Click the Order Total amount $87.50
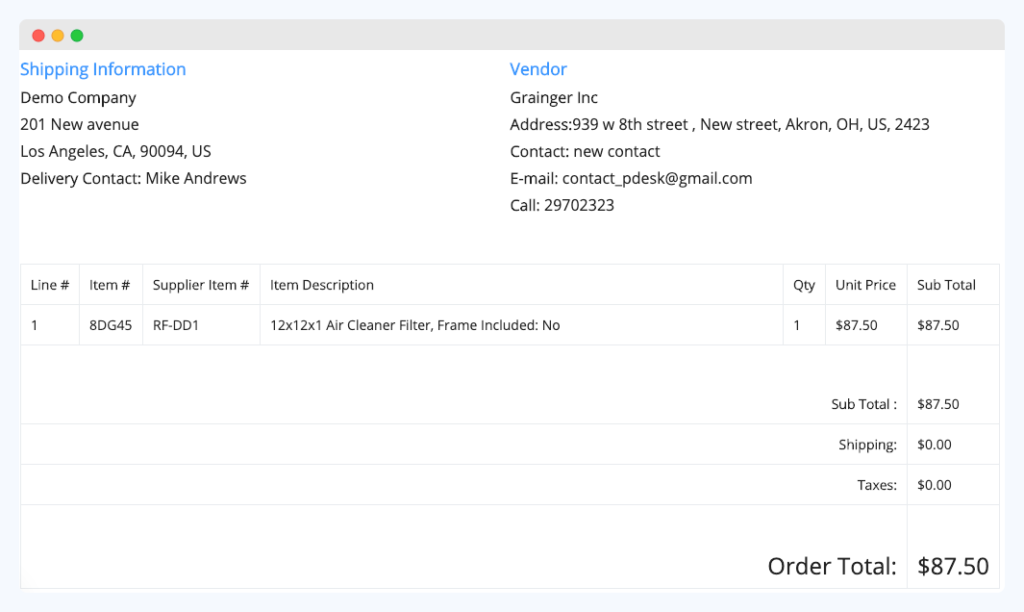 coord(952,565)
